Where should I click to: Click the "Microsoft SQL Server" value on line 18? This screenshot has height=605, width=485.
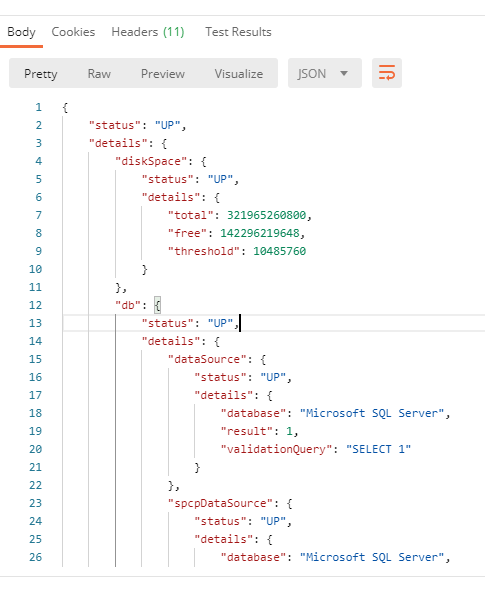[372, 413]
